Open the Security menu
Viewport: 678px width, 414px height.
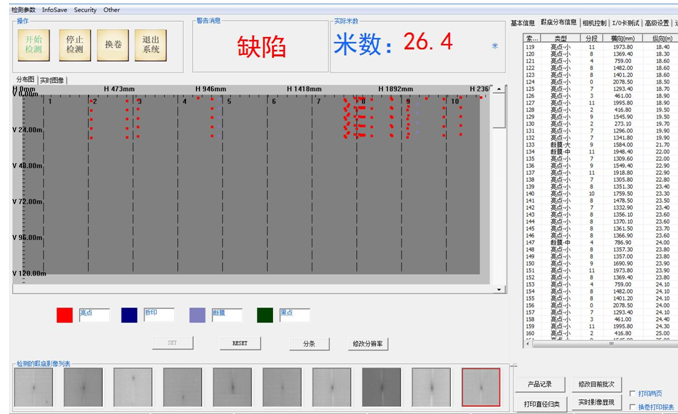[x=85, y=10]
